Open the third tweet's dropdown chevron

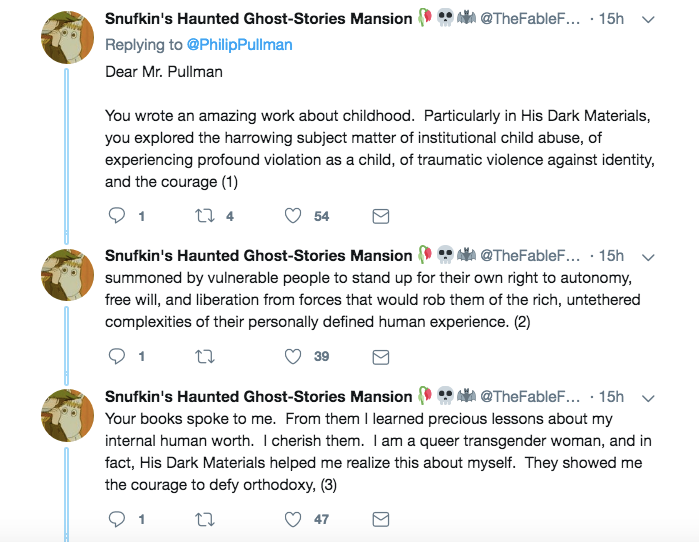[648, 397]
